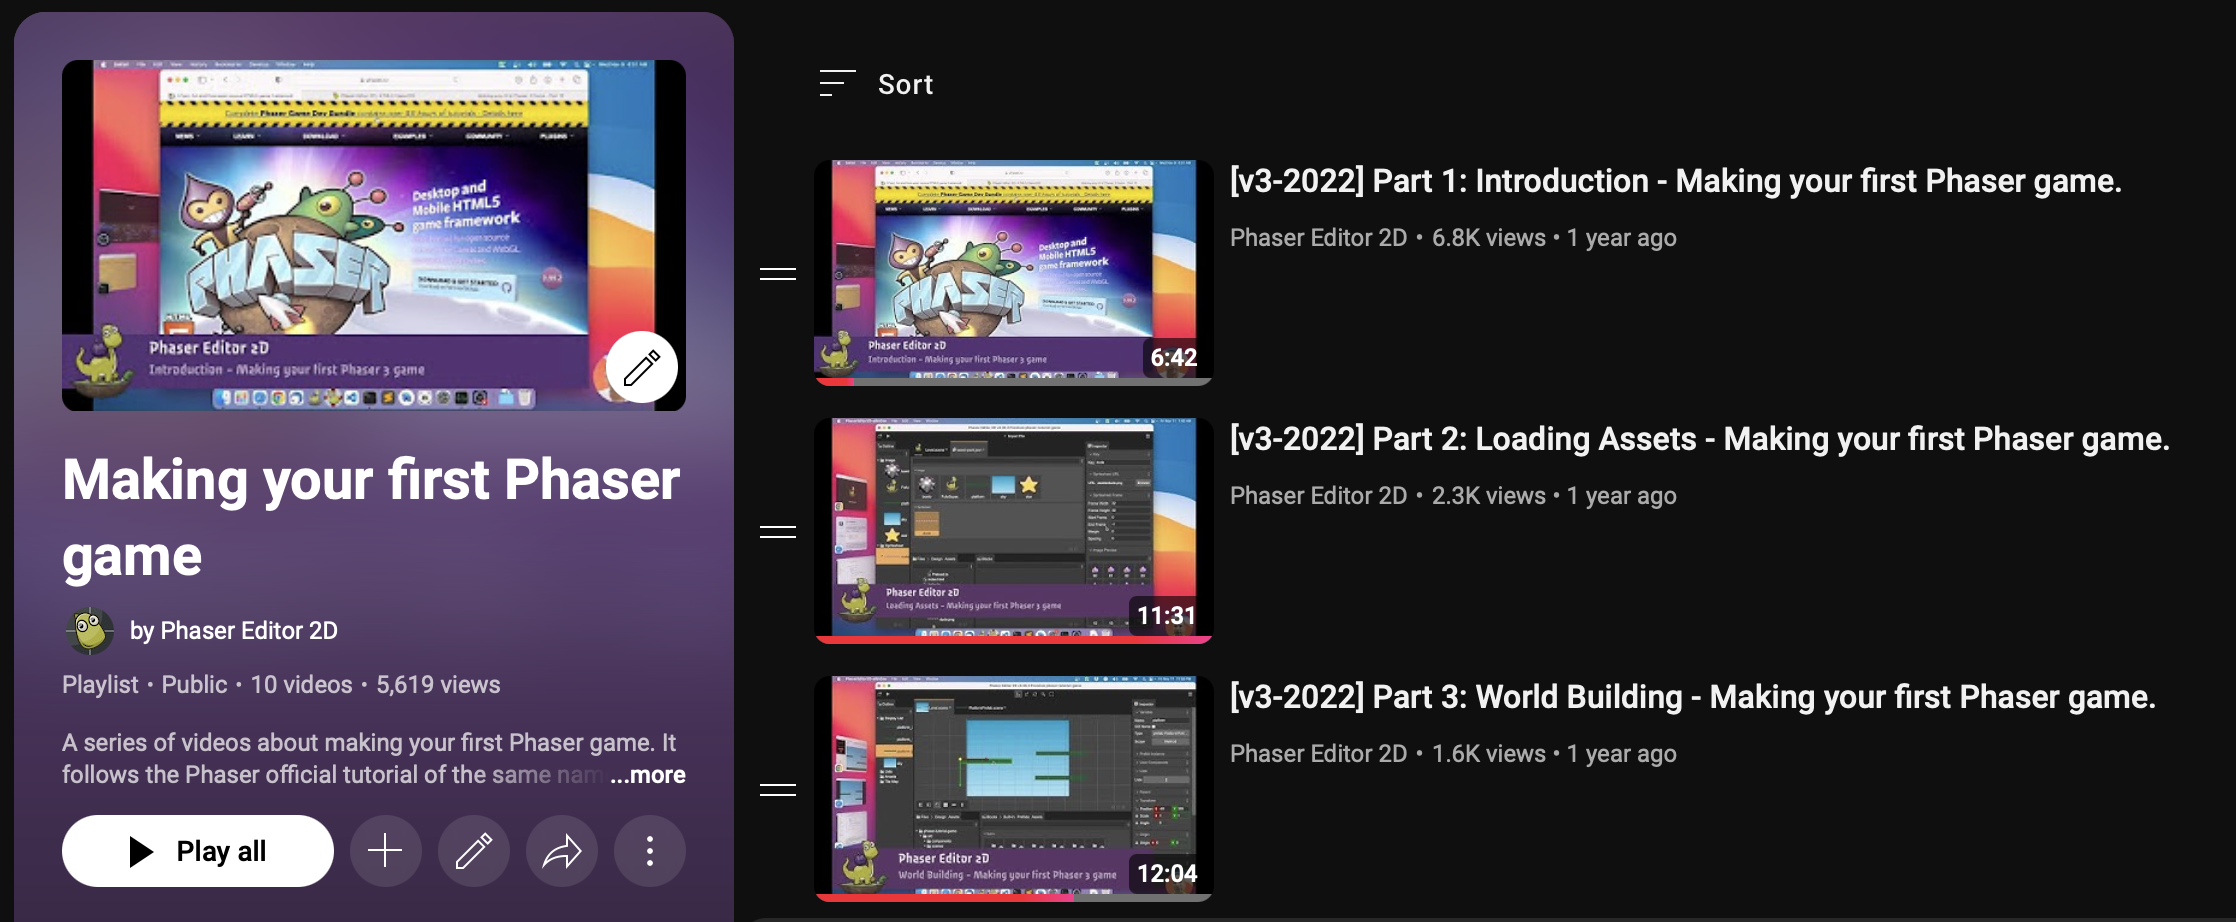Click the drag handle beside Part 1 video

[x=777, y=274]
